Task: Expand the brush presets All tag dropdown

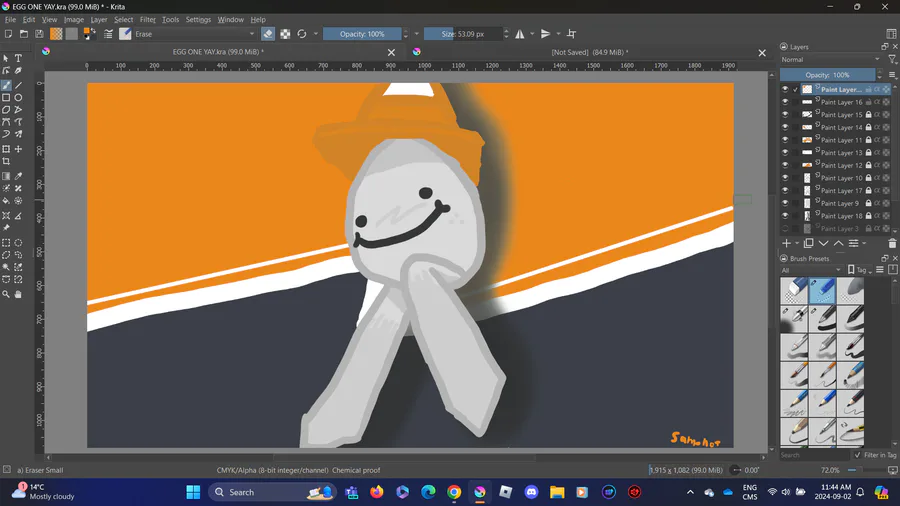Action: click(811, 270)
